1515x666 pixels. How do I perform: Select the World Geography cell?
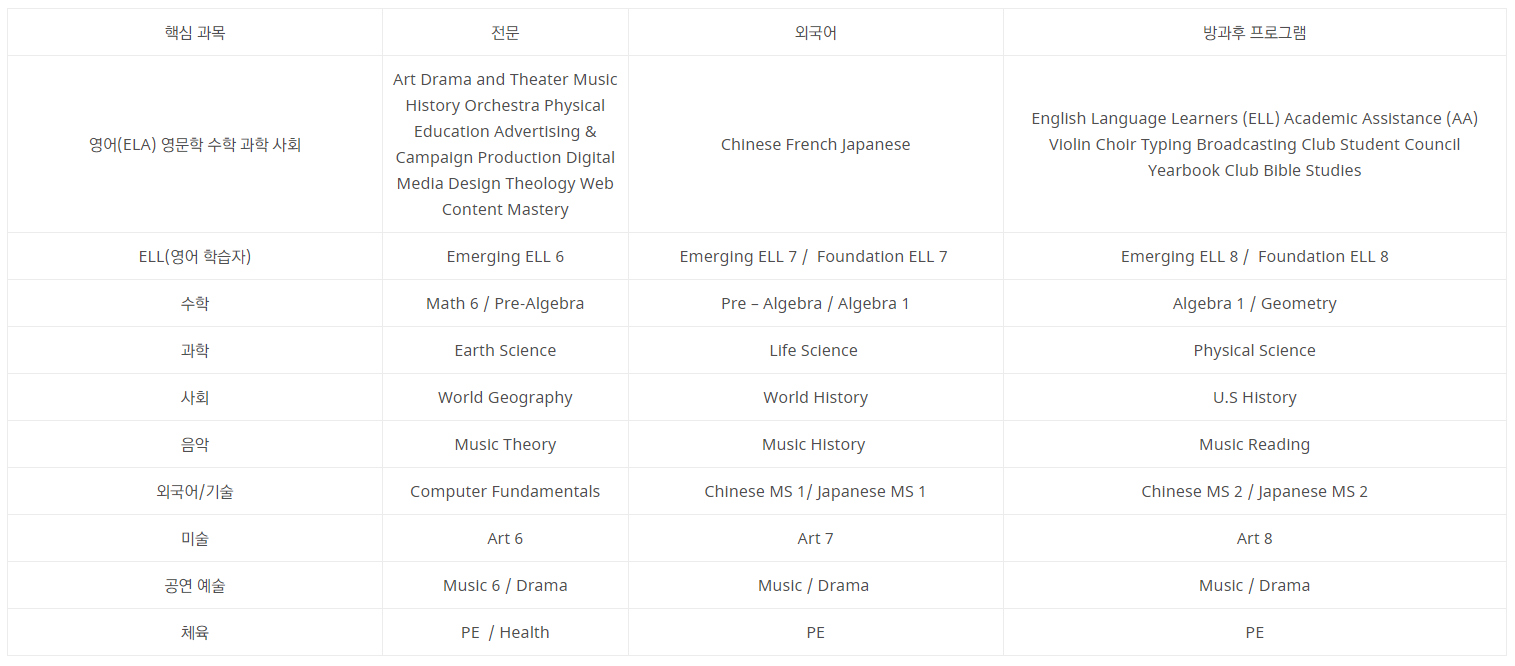[505, 397]
